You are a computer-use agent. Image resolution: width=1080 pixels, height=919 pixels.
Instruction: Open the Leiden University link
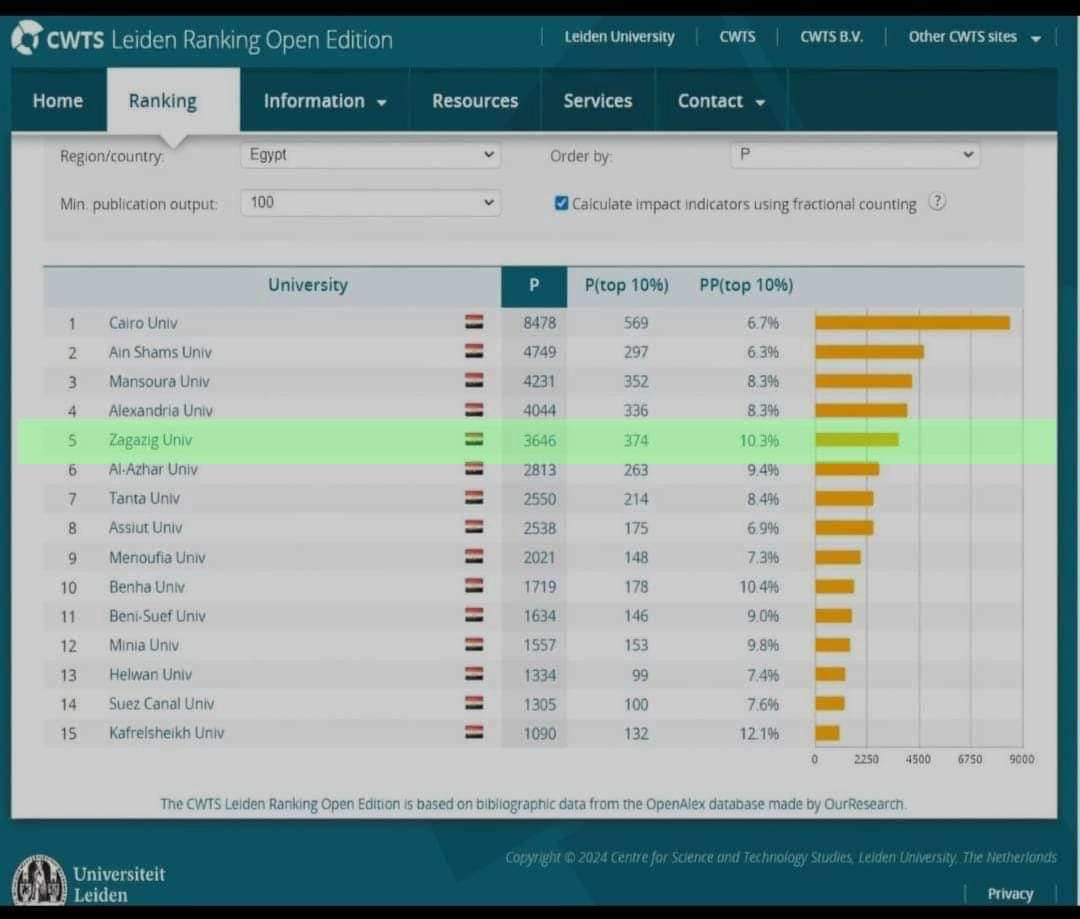[619, 37]
